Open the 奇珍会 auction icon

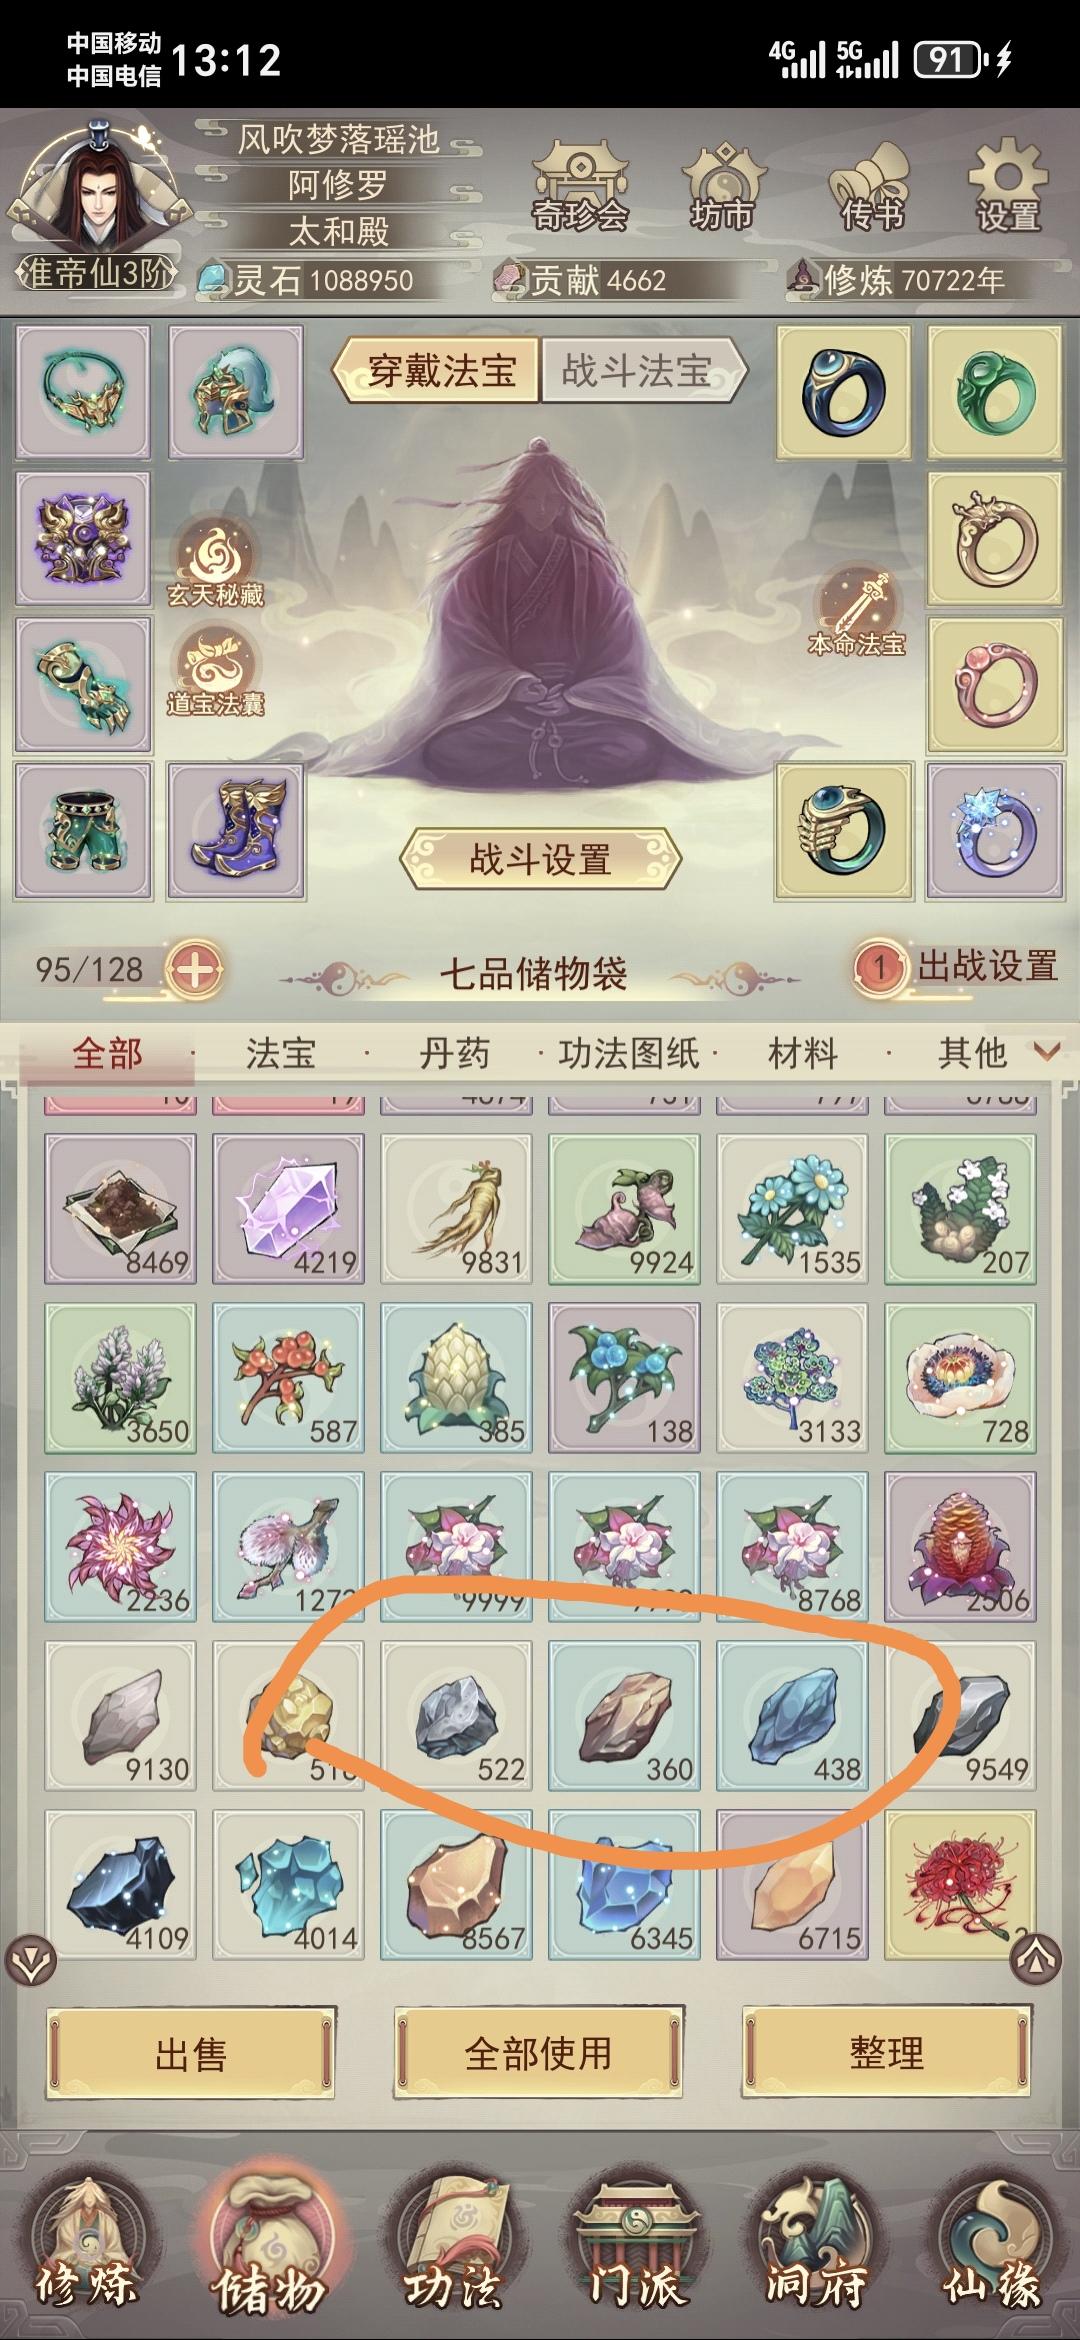tap(579, 188)
